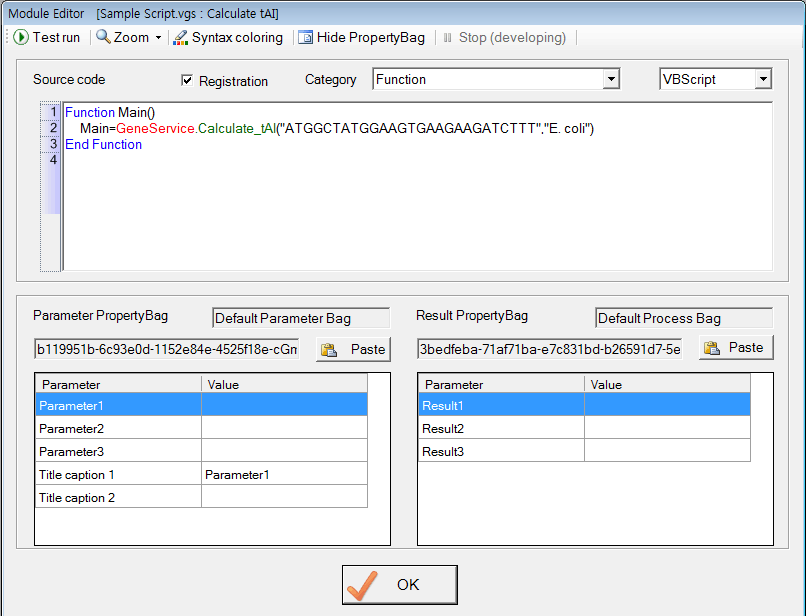Screen dimensions: 806x616
Task: Open the VBScript language dropdown
Action: [x=763, y=79]
